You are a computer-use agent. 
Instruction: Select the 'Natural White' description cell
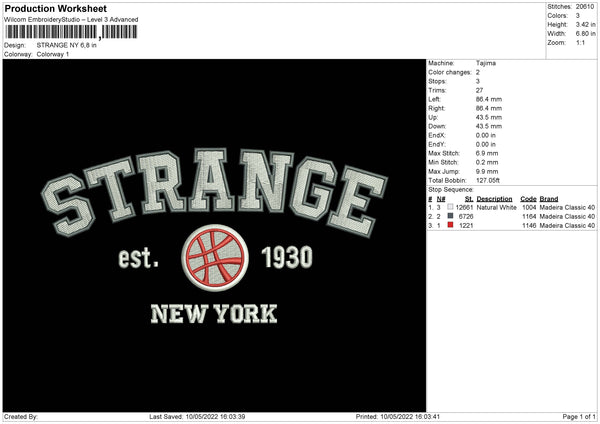[496, 207]
